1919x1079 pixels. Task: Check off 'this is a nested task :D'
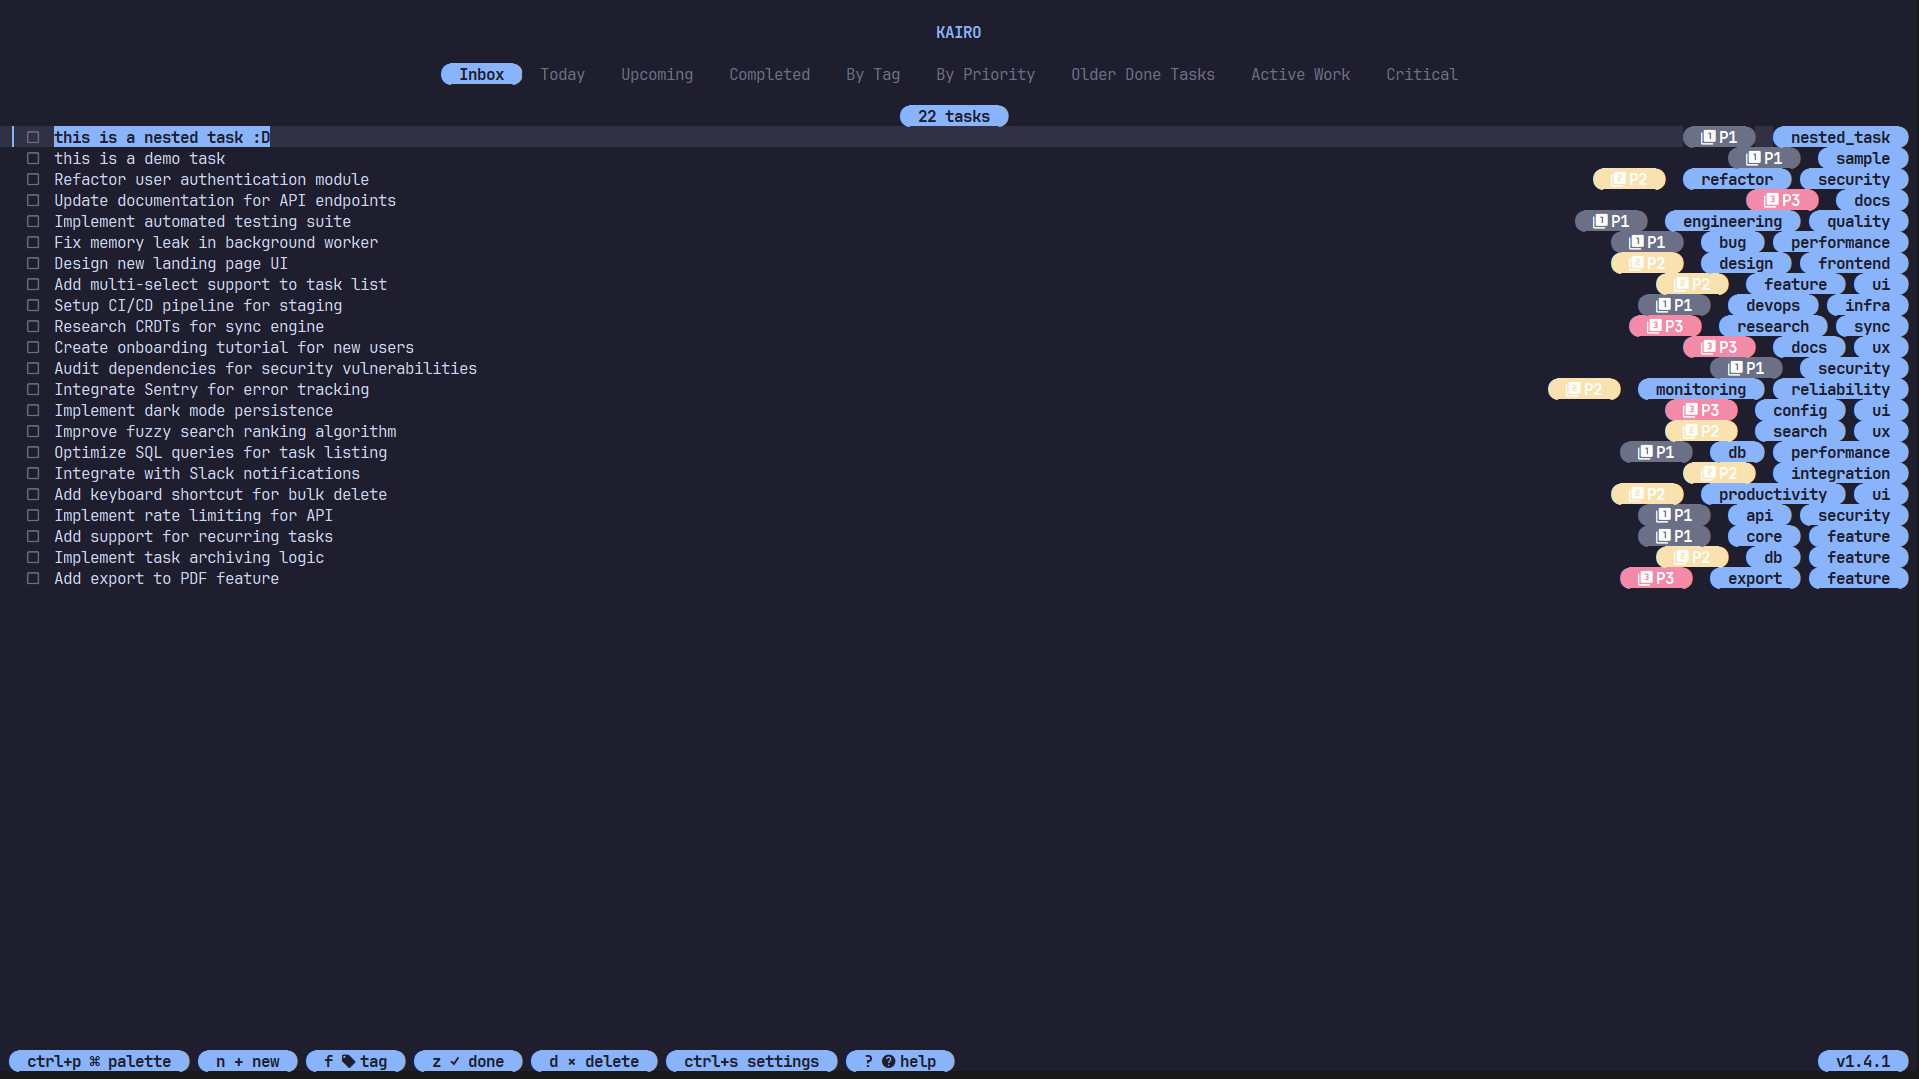(33, 137)
